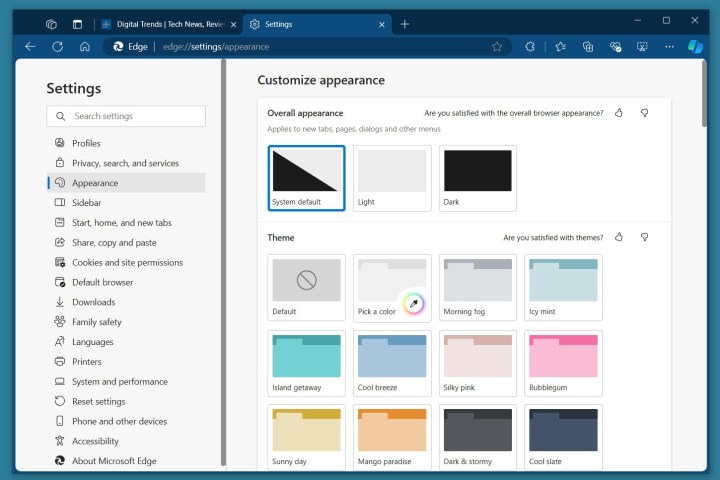Open the color picker eyedropper circle
Screen dimensions: 720x480
click(x=412, y=303)
